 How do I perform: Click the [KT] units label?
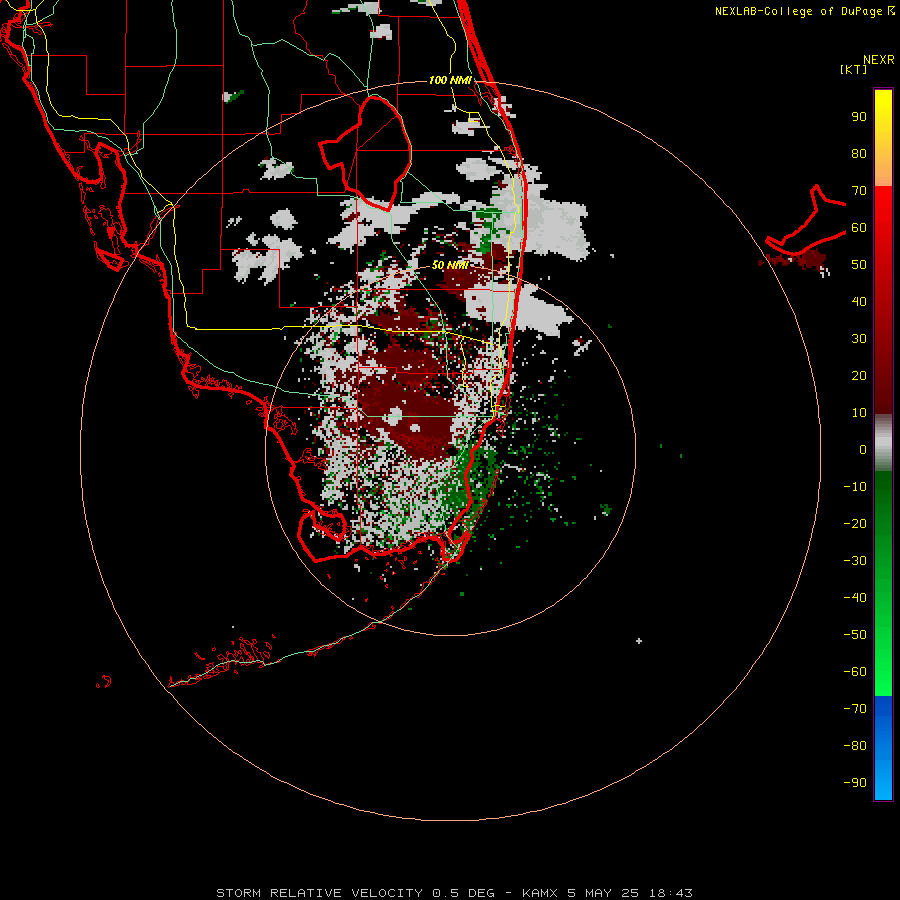pyautogui.click(x=854, y=69)
